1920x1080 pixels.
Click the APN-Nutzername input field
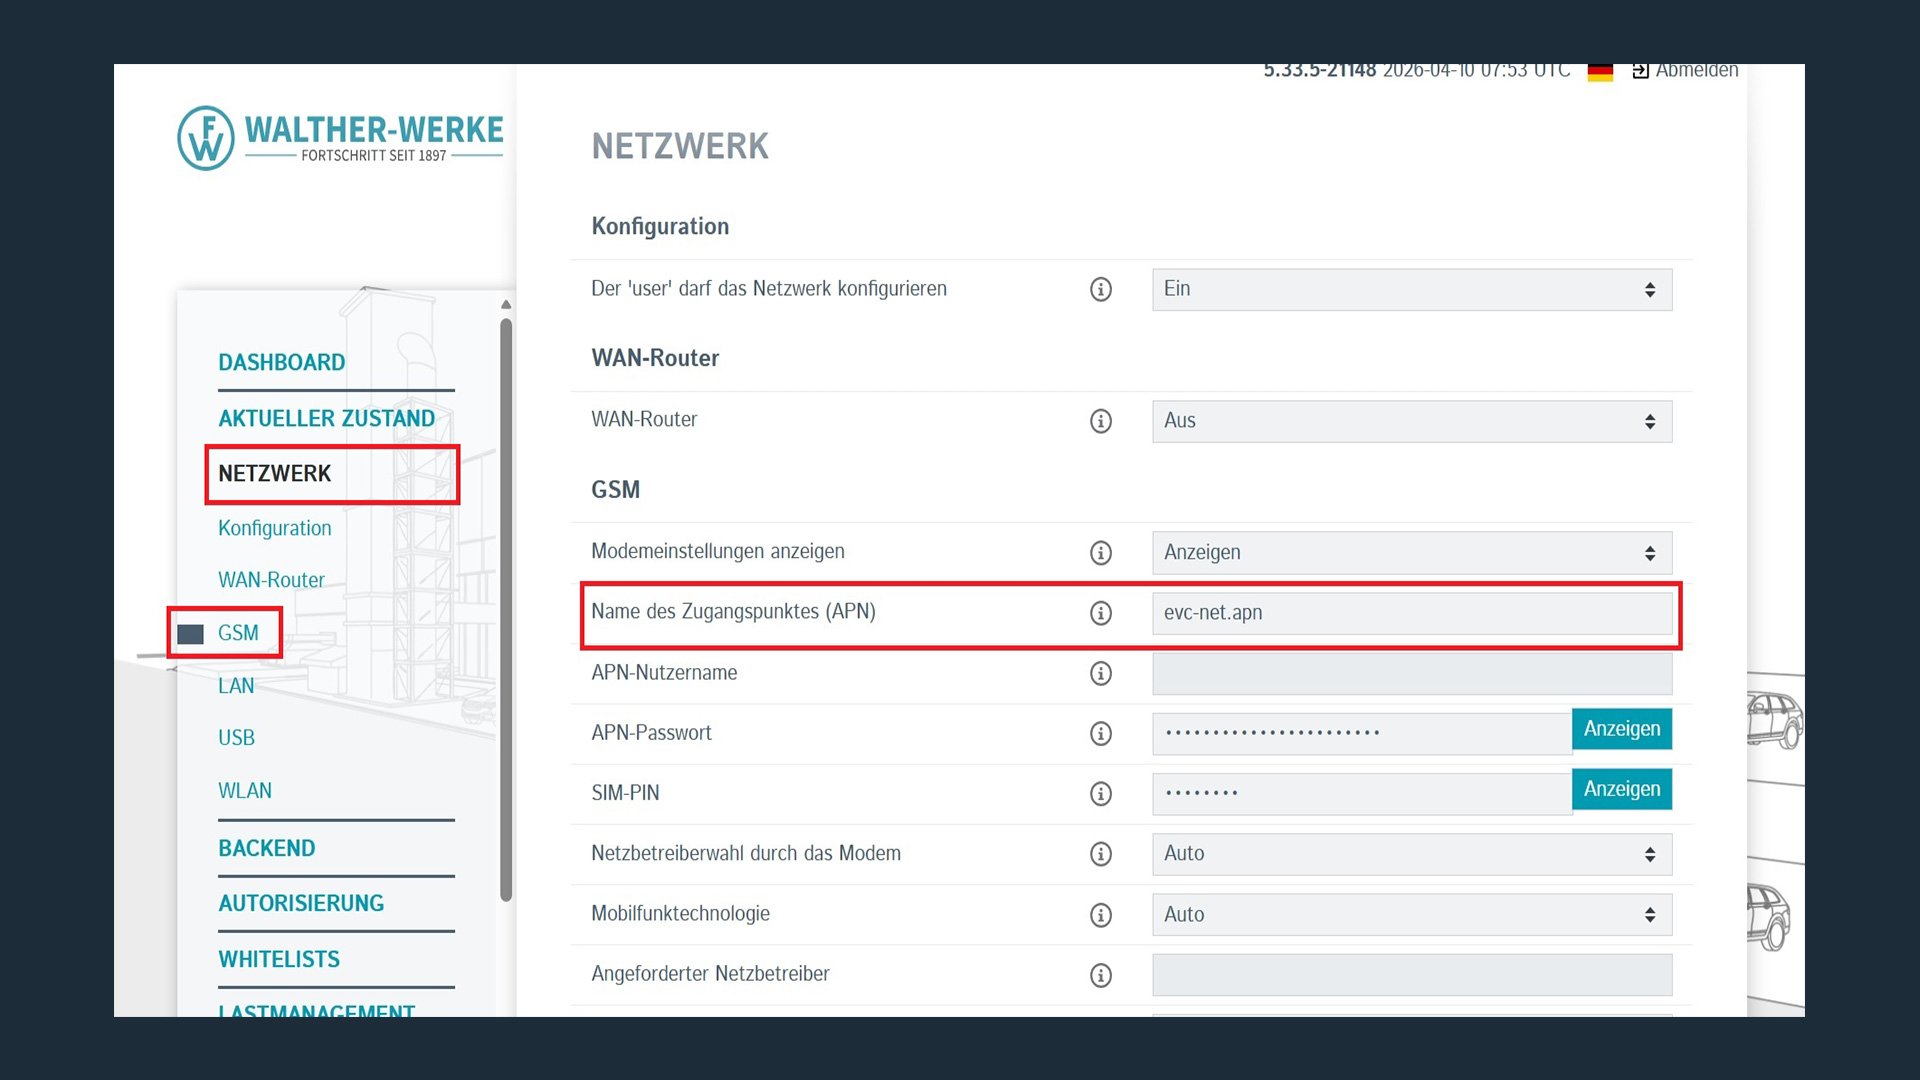[x=1412, y=673]
